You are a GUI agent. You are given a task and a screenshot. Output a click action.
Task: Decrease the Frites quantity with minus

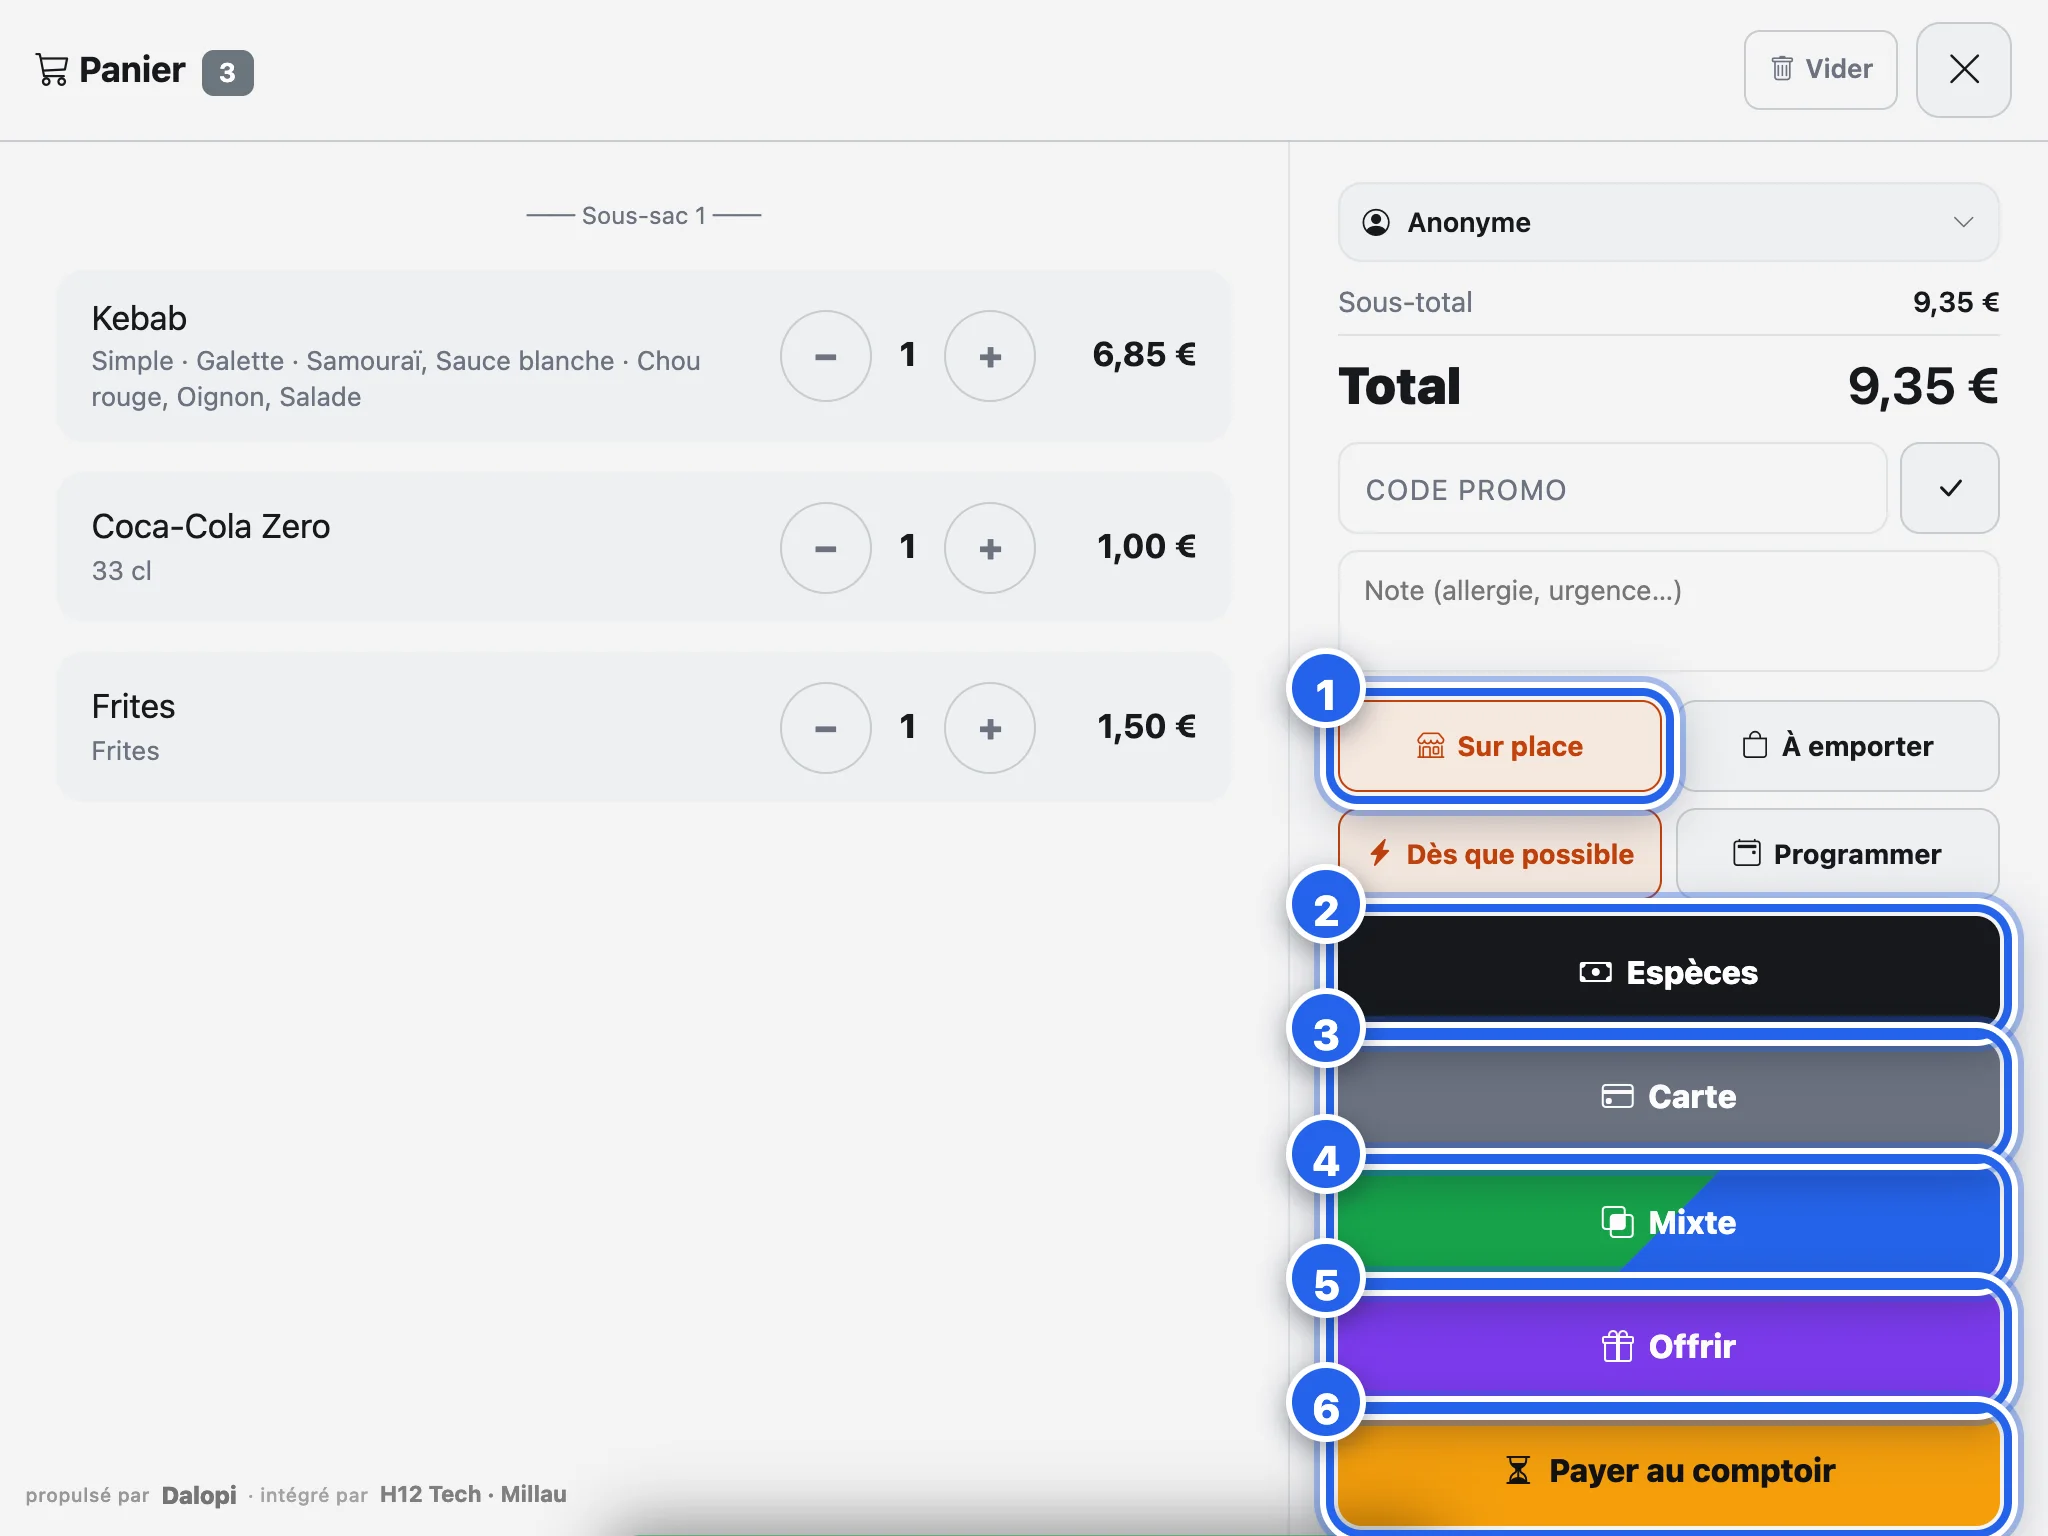pyautogui.click(x=825, y=728)
